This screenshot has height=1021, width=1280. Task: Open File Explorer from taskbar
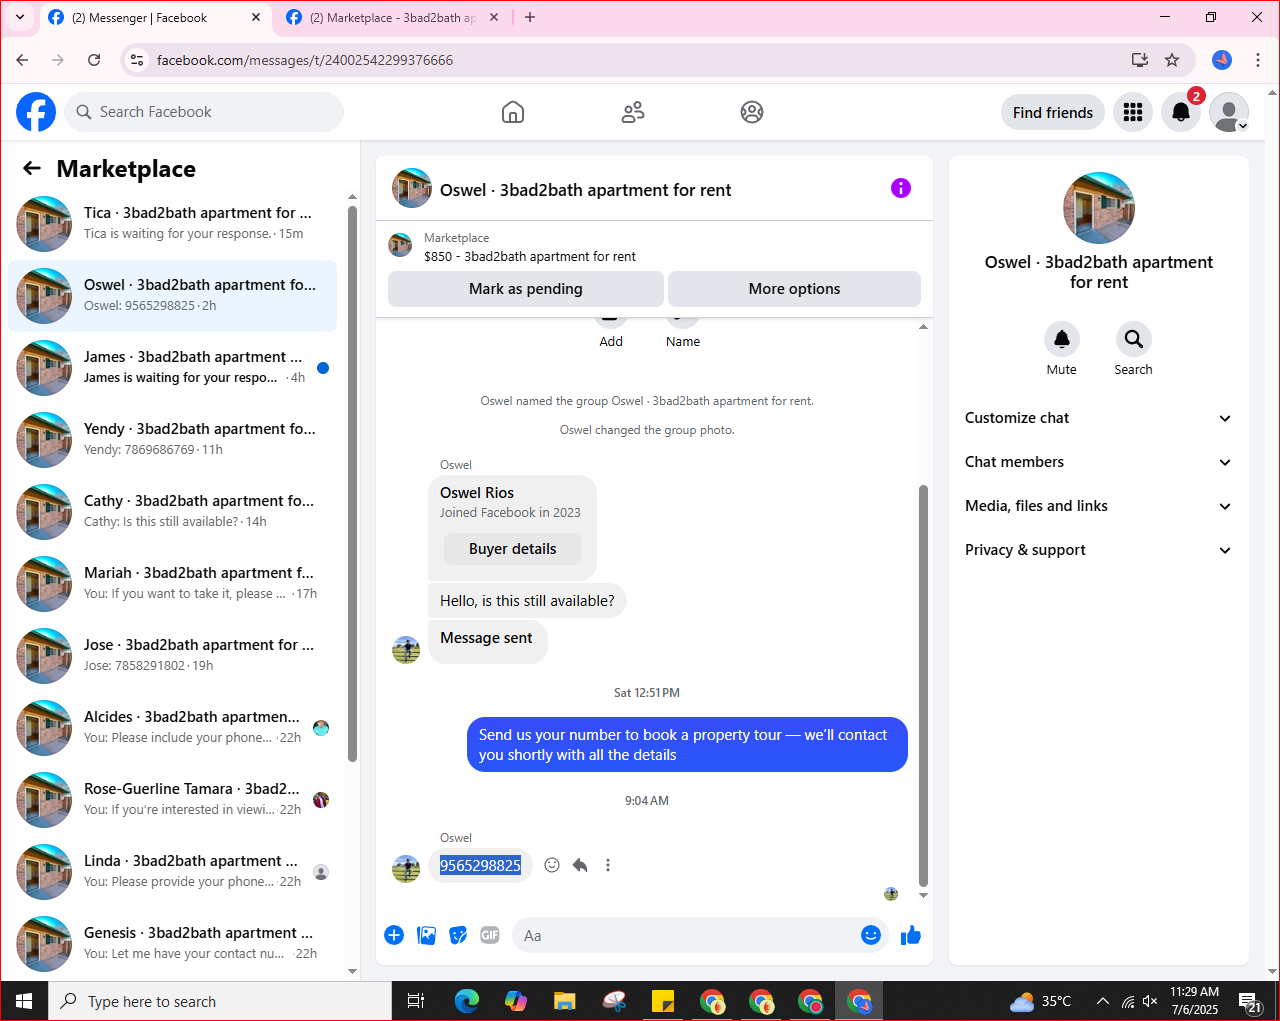[565, 1001]
